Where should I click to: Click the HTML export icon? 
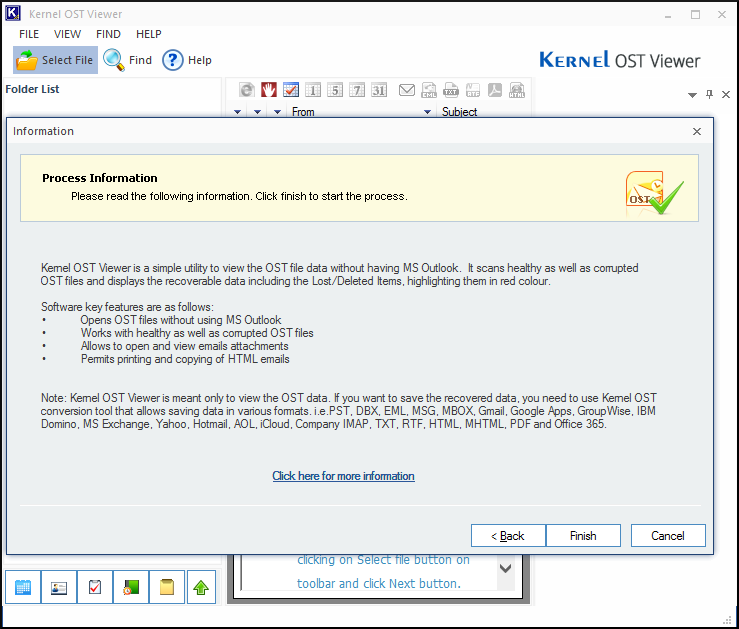coord(517,90)
